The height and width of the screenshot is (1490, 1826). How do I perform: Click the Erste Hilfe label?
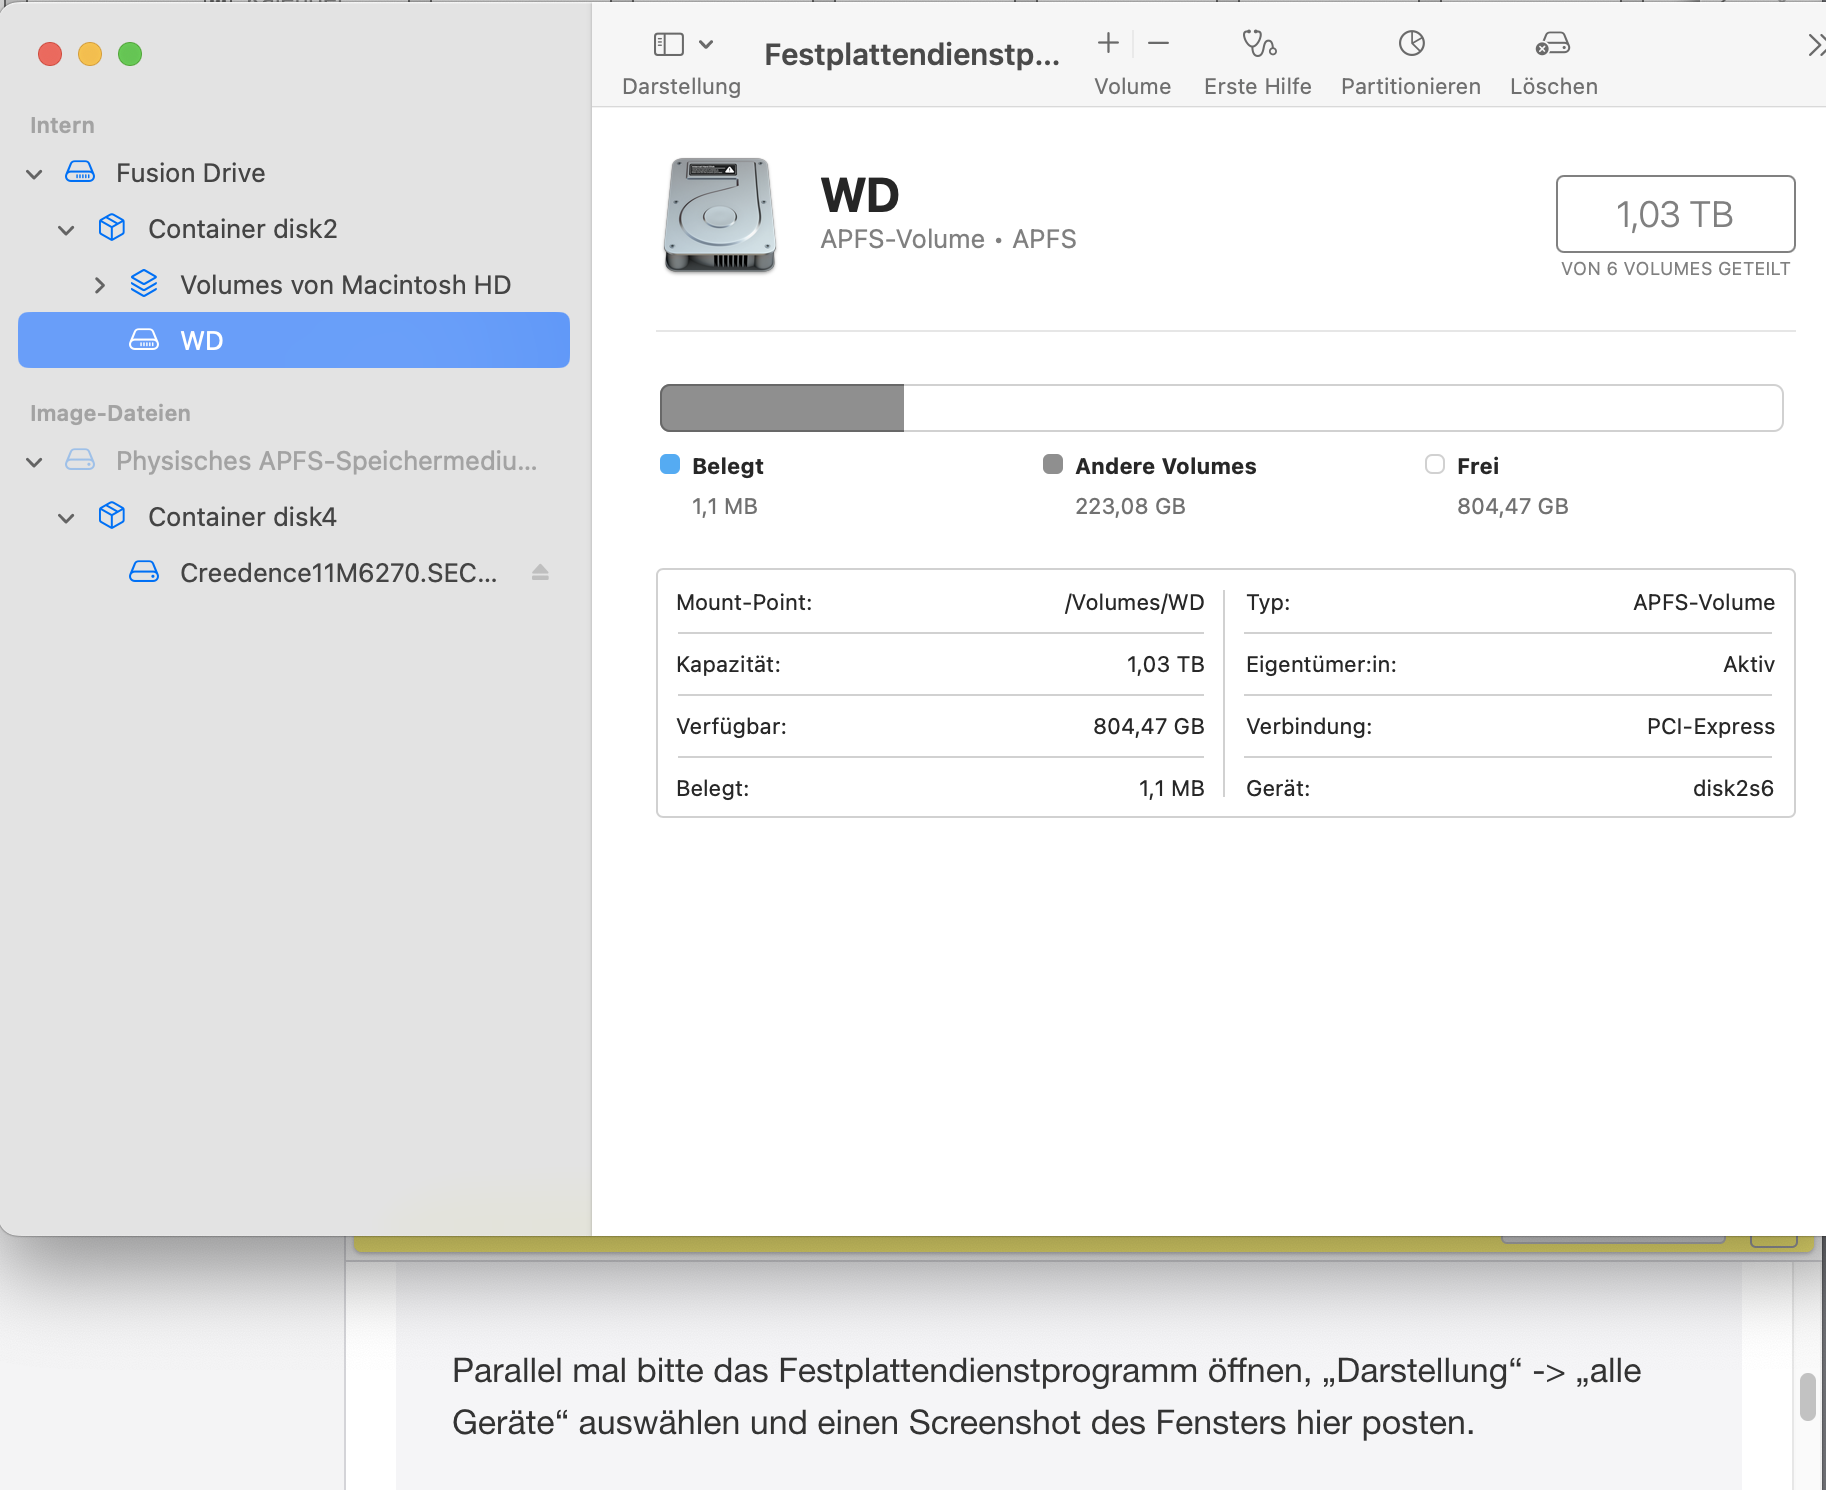tap(1258, 87)
